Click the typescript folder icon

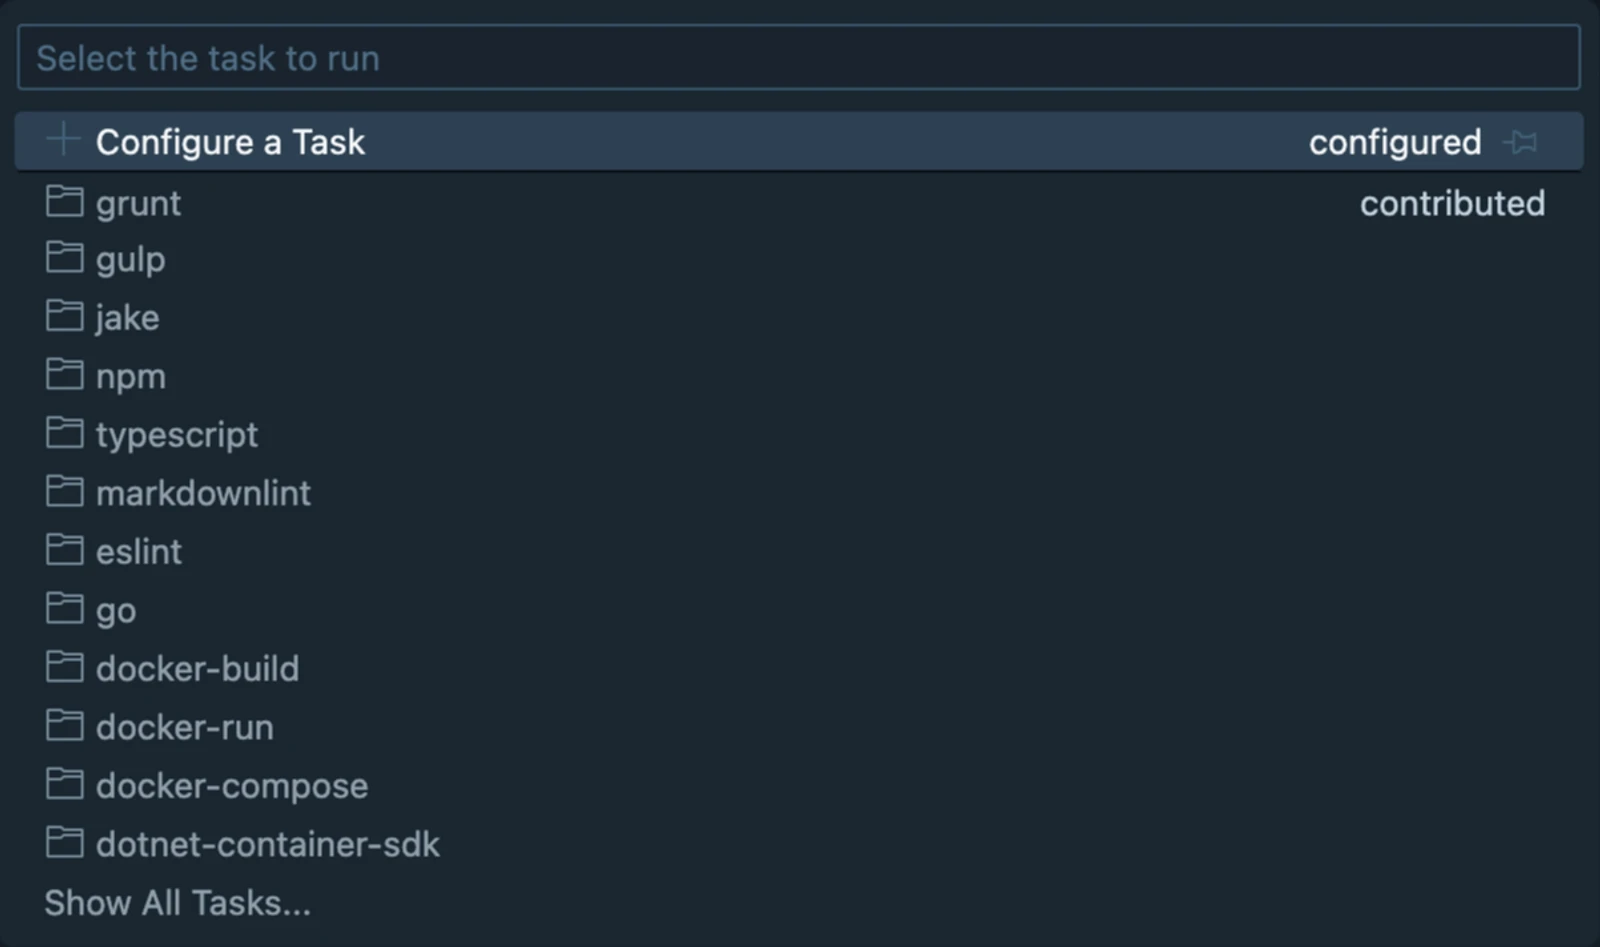tap(65, 434)
